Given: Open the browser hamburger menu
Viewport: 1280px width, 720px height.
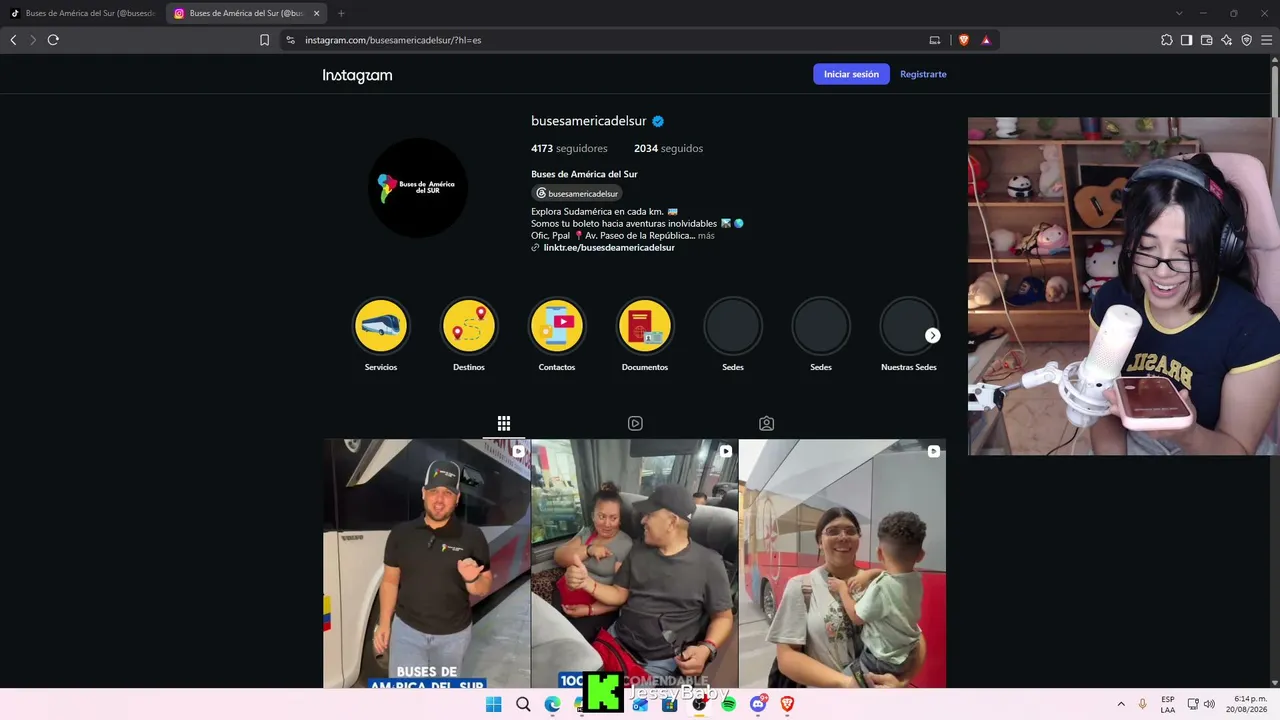Looking at the screenshot, I should (1267, 40).
